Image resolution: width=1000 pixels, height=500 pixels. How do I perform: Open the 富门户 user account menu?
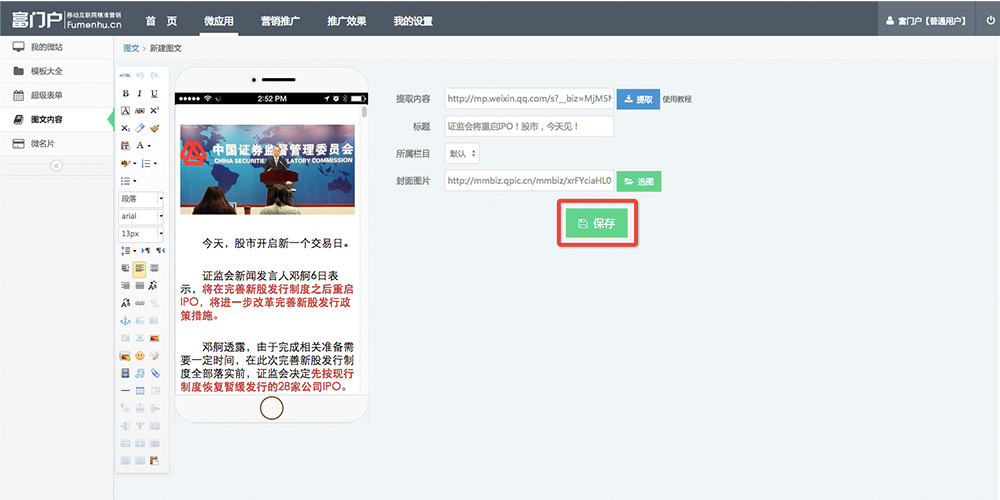pyautogui.click(x=927, y=21)
